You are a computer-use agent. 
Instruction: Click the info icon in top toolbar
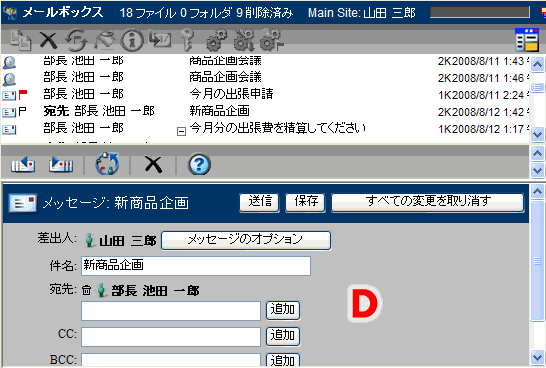[132, 40]
